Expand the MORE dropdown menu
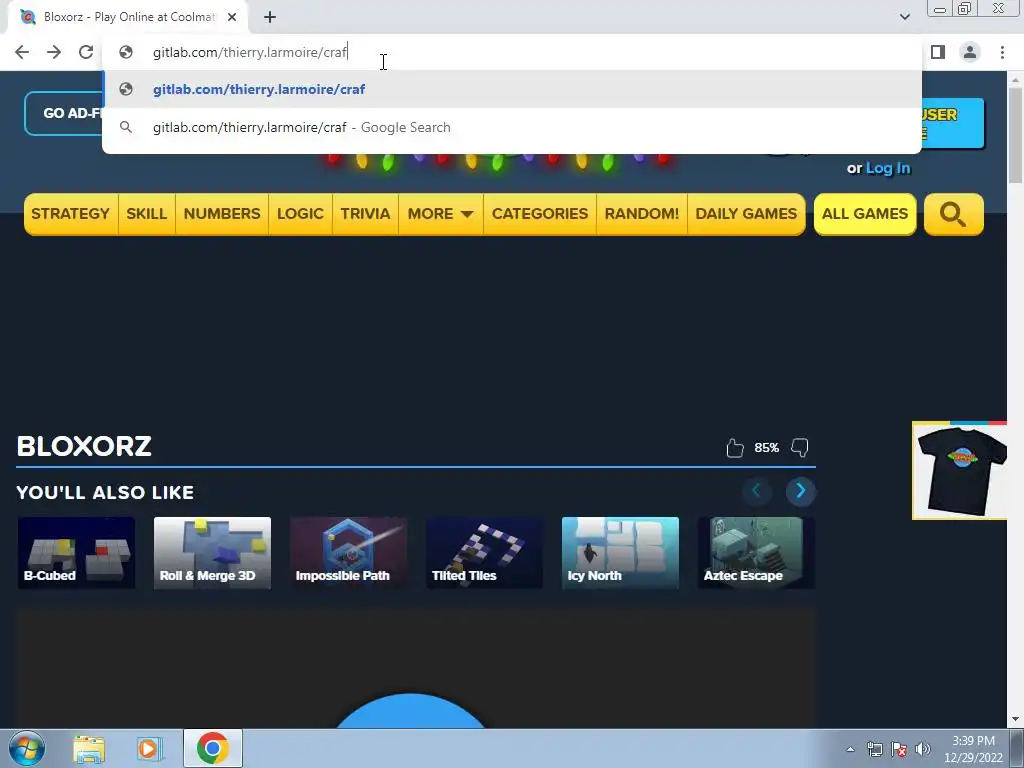This screenshot has width=1024, height=768. 441,214
